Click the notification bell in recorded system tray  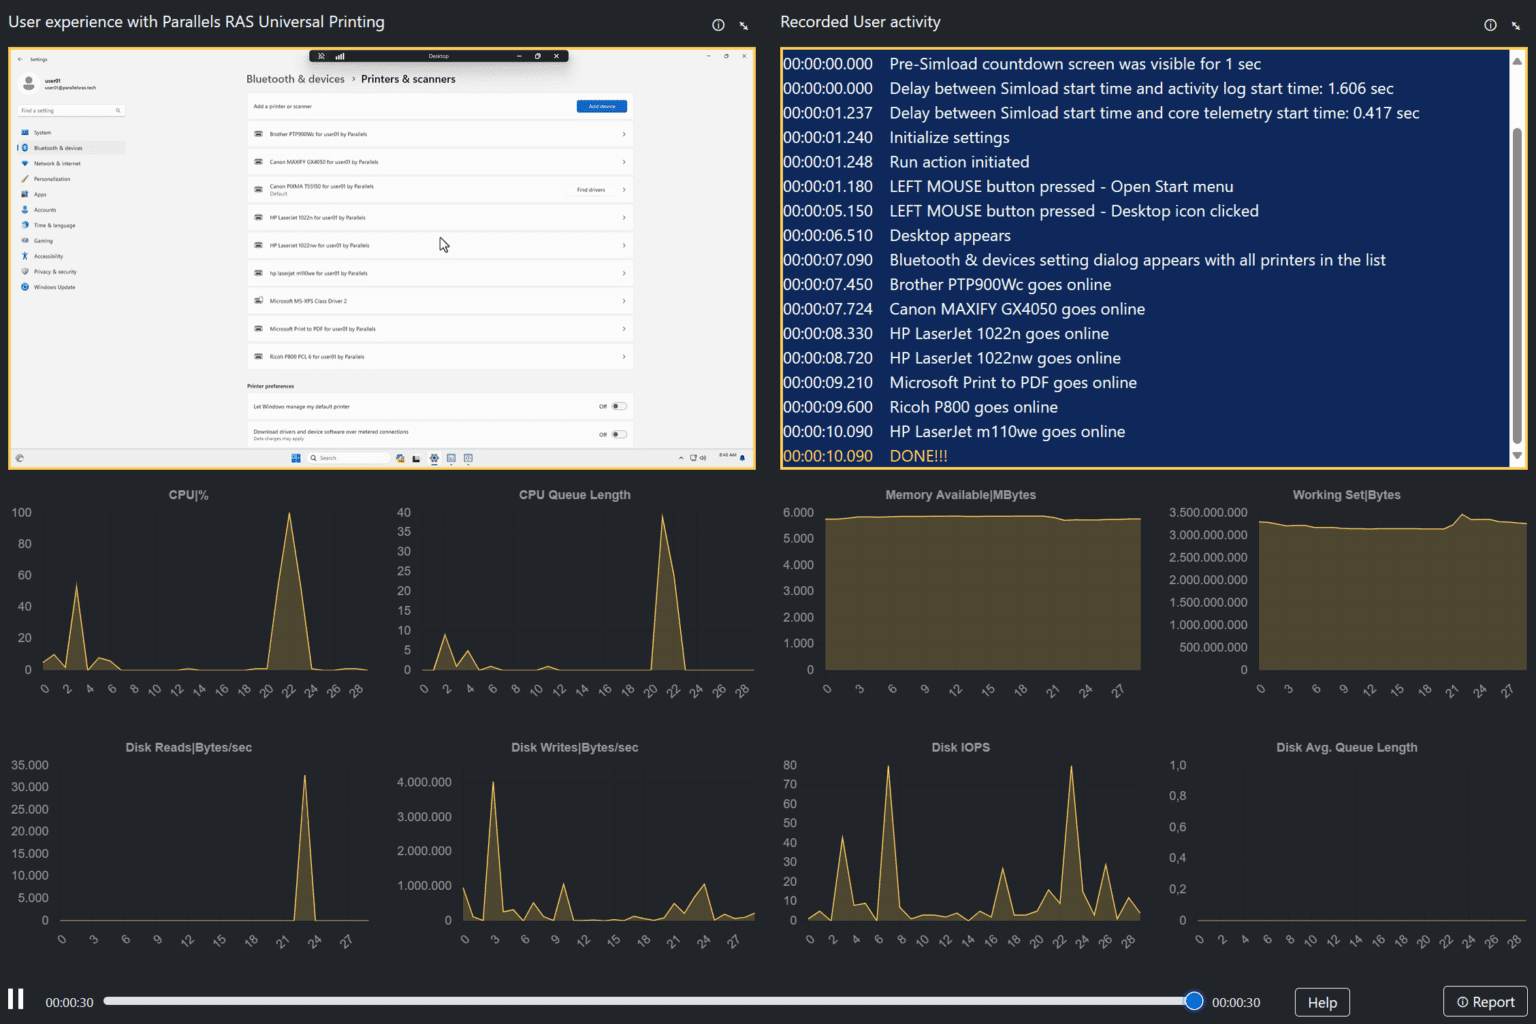742,458
